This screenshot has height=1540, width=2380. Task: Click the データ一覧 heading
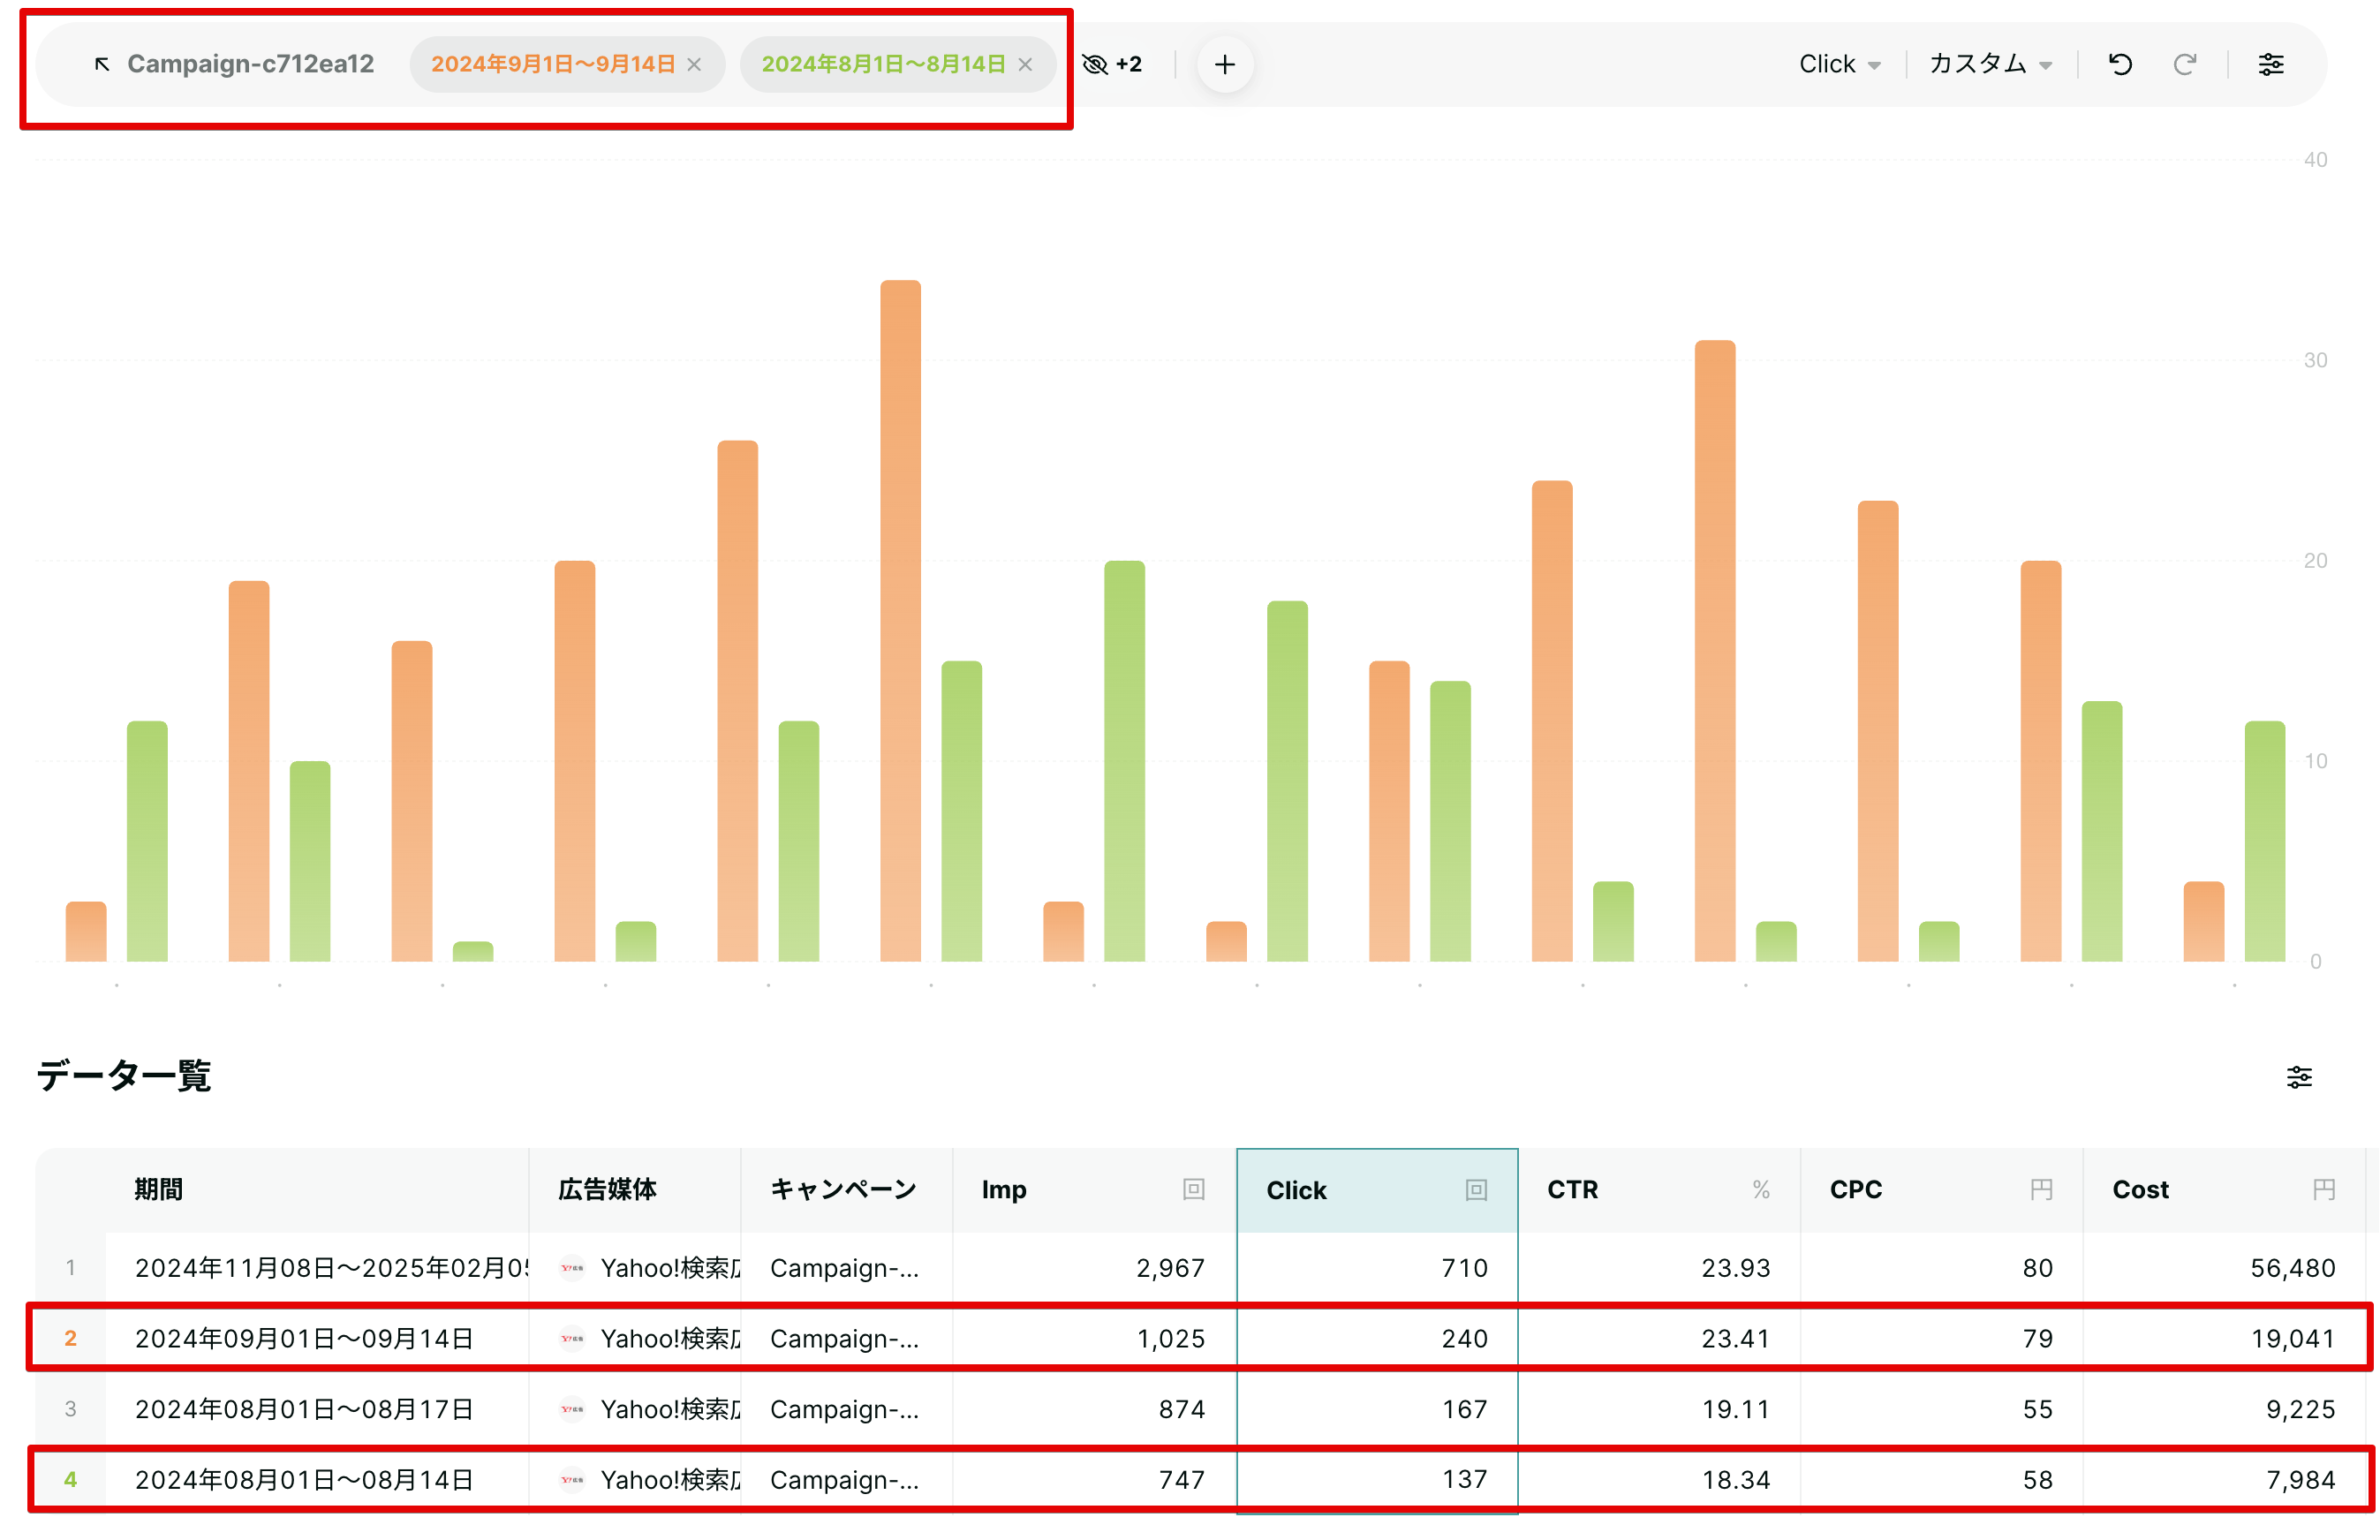click(124, 1076)
